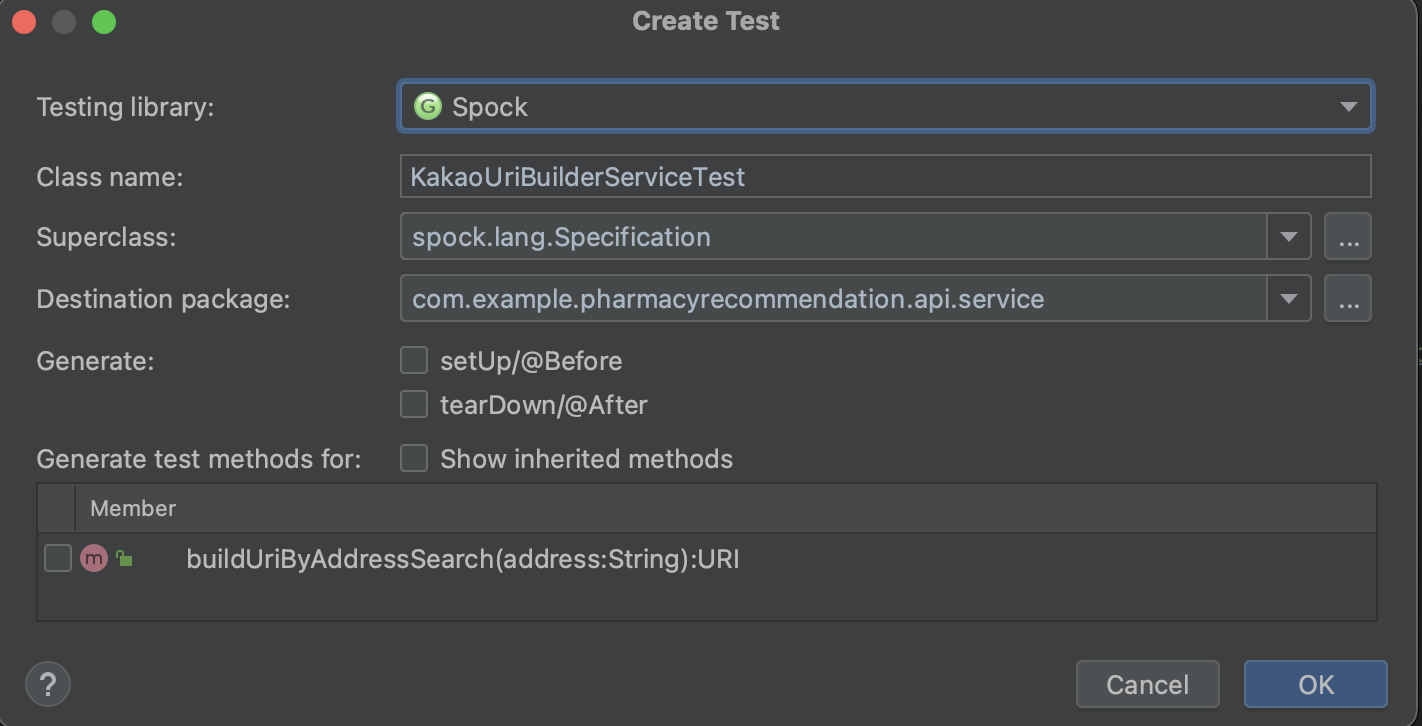This screenshot has width=1422, height=726.
Task: Close the Create Test dialog window
Action: click(x=24, y=21)
